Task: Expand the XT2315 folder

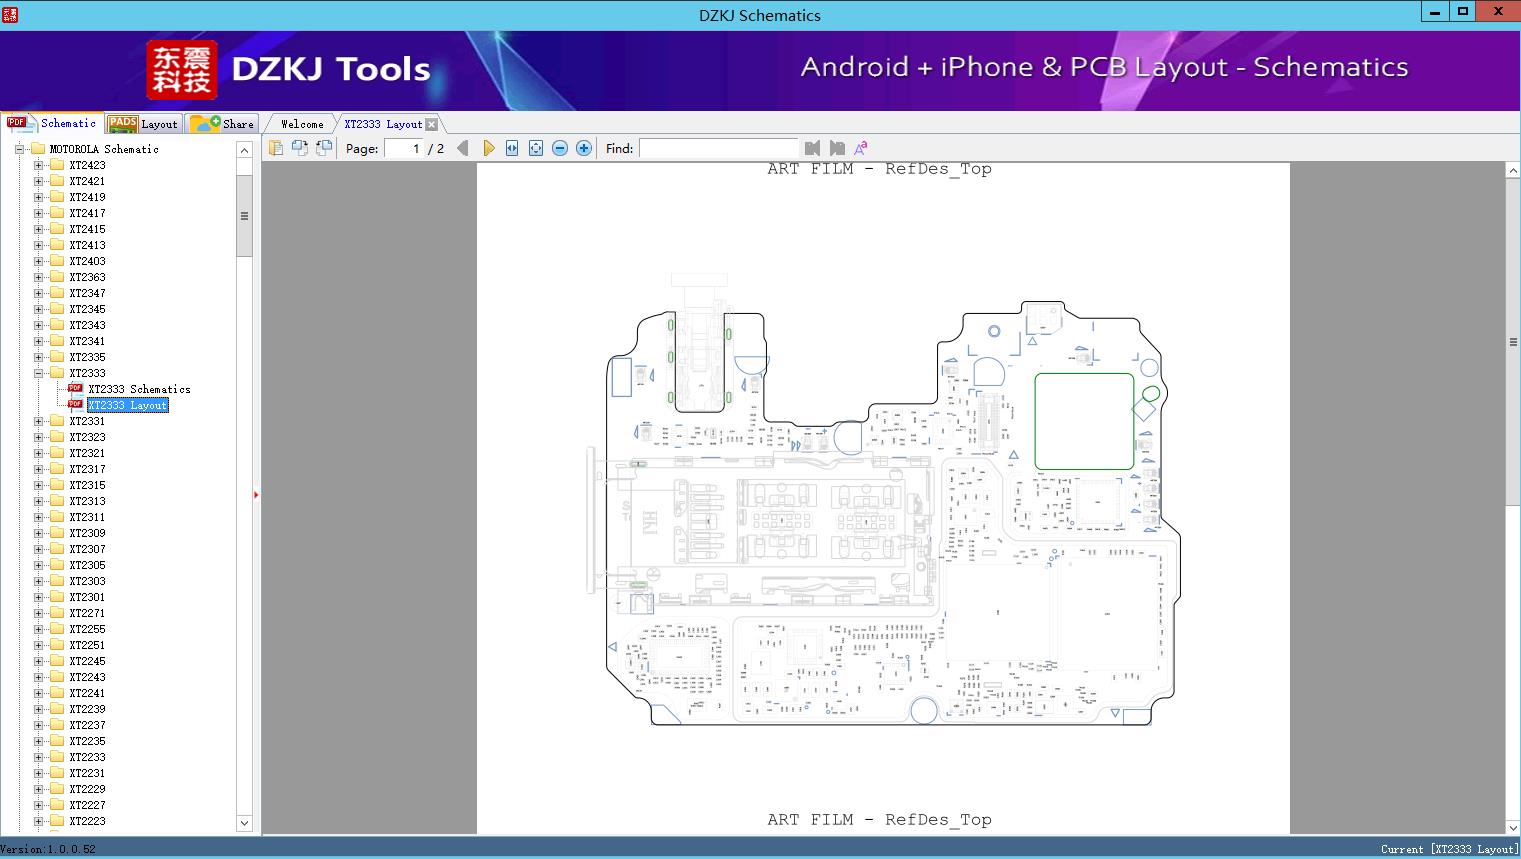Action: [x=38, y=485]
